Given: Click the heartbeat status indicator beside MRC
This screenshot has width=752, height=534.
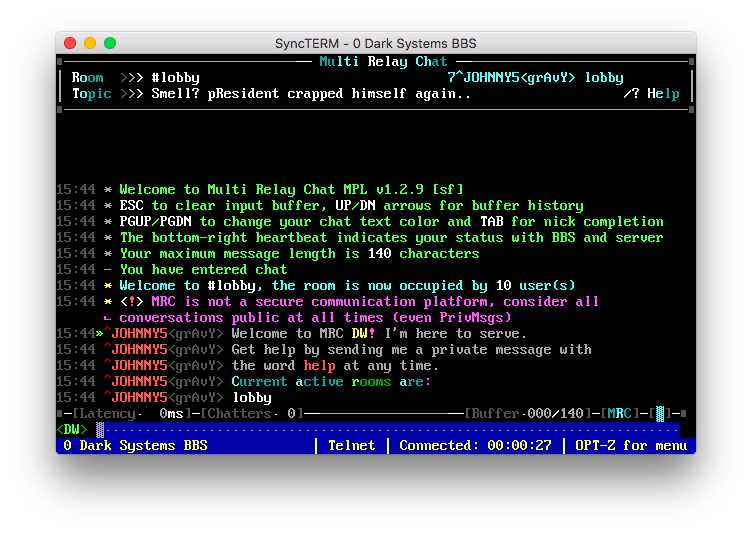Looking at the screenshot, I should [660, 414].
